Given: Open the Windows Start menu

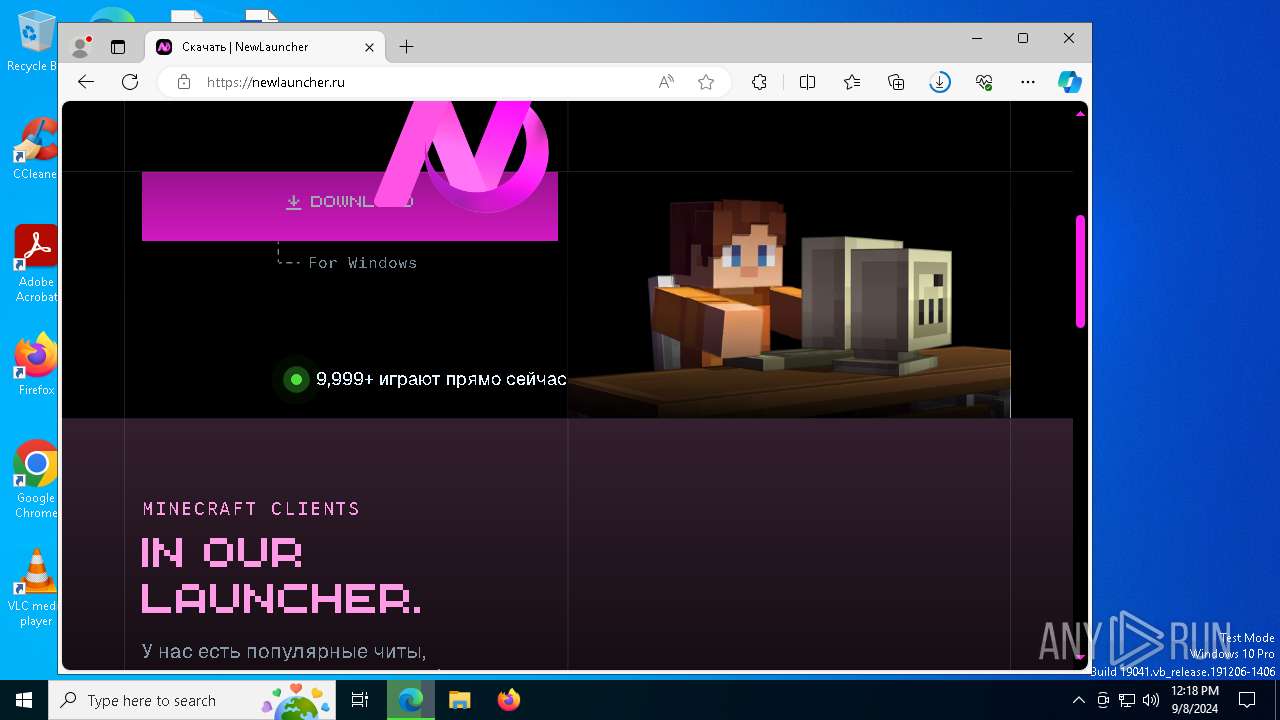Looking at the screenshot, I should (x=24, y=700).
